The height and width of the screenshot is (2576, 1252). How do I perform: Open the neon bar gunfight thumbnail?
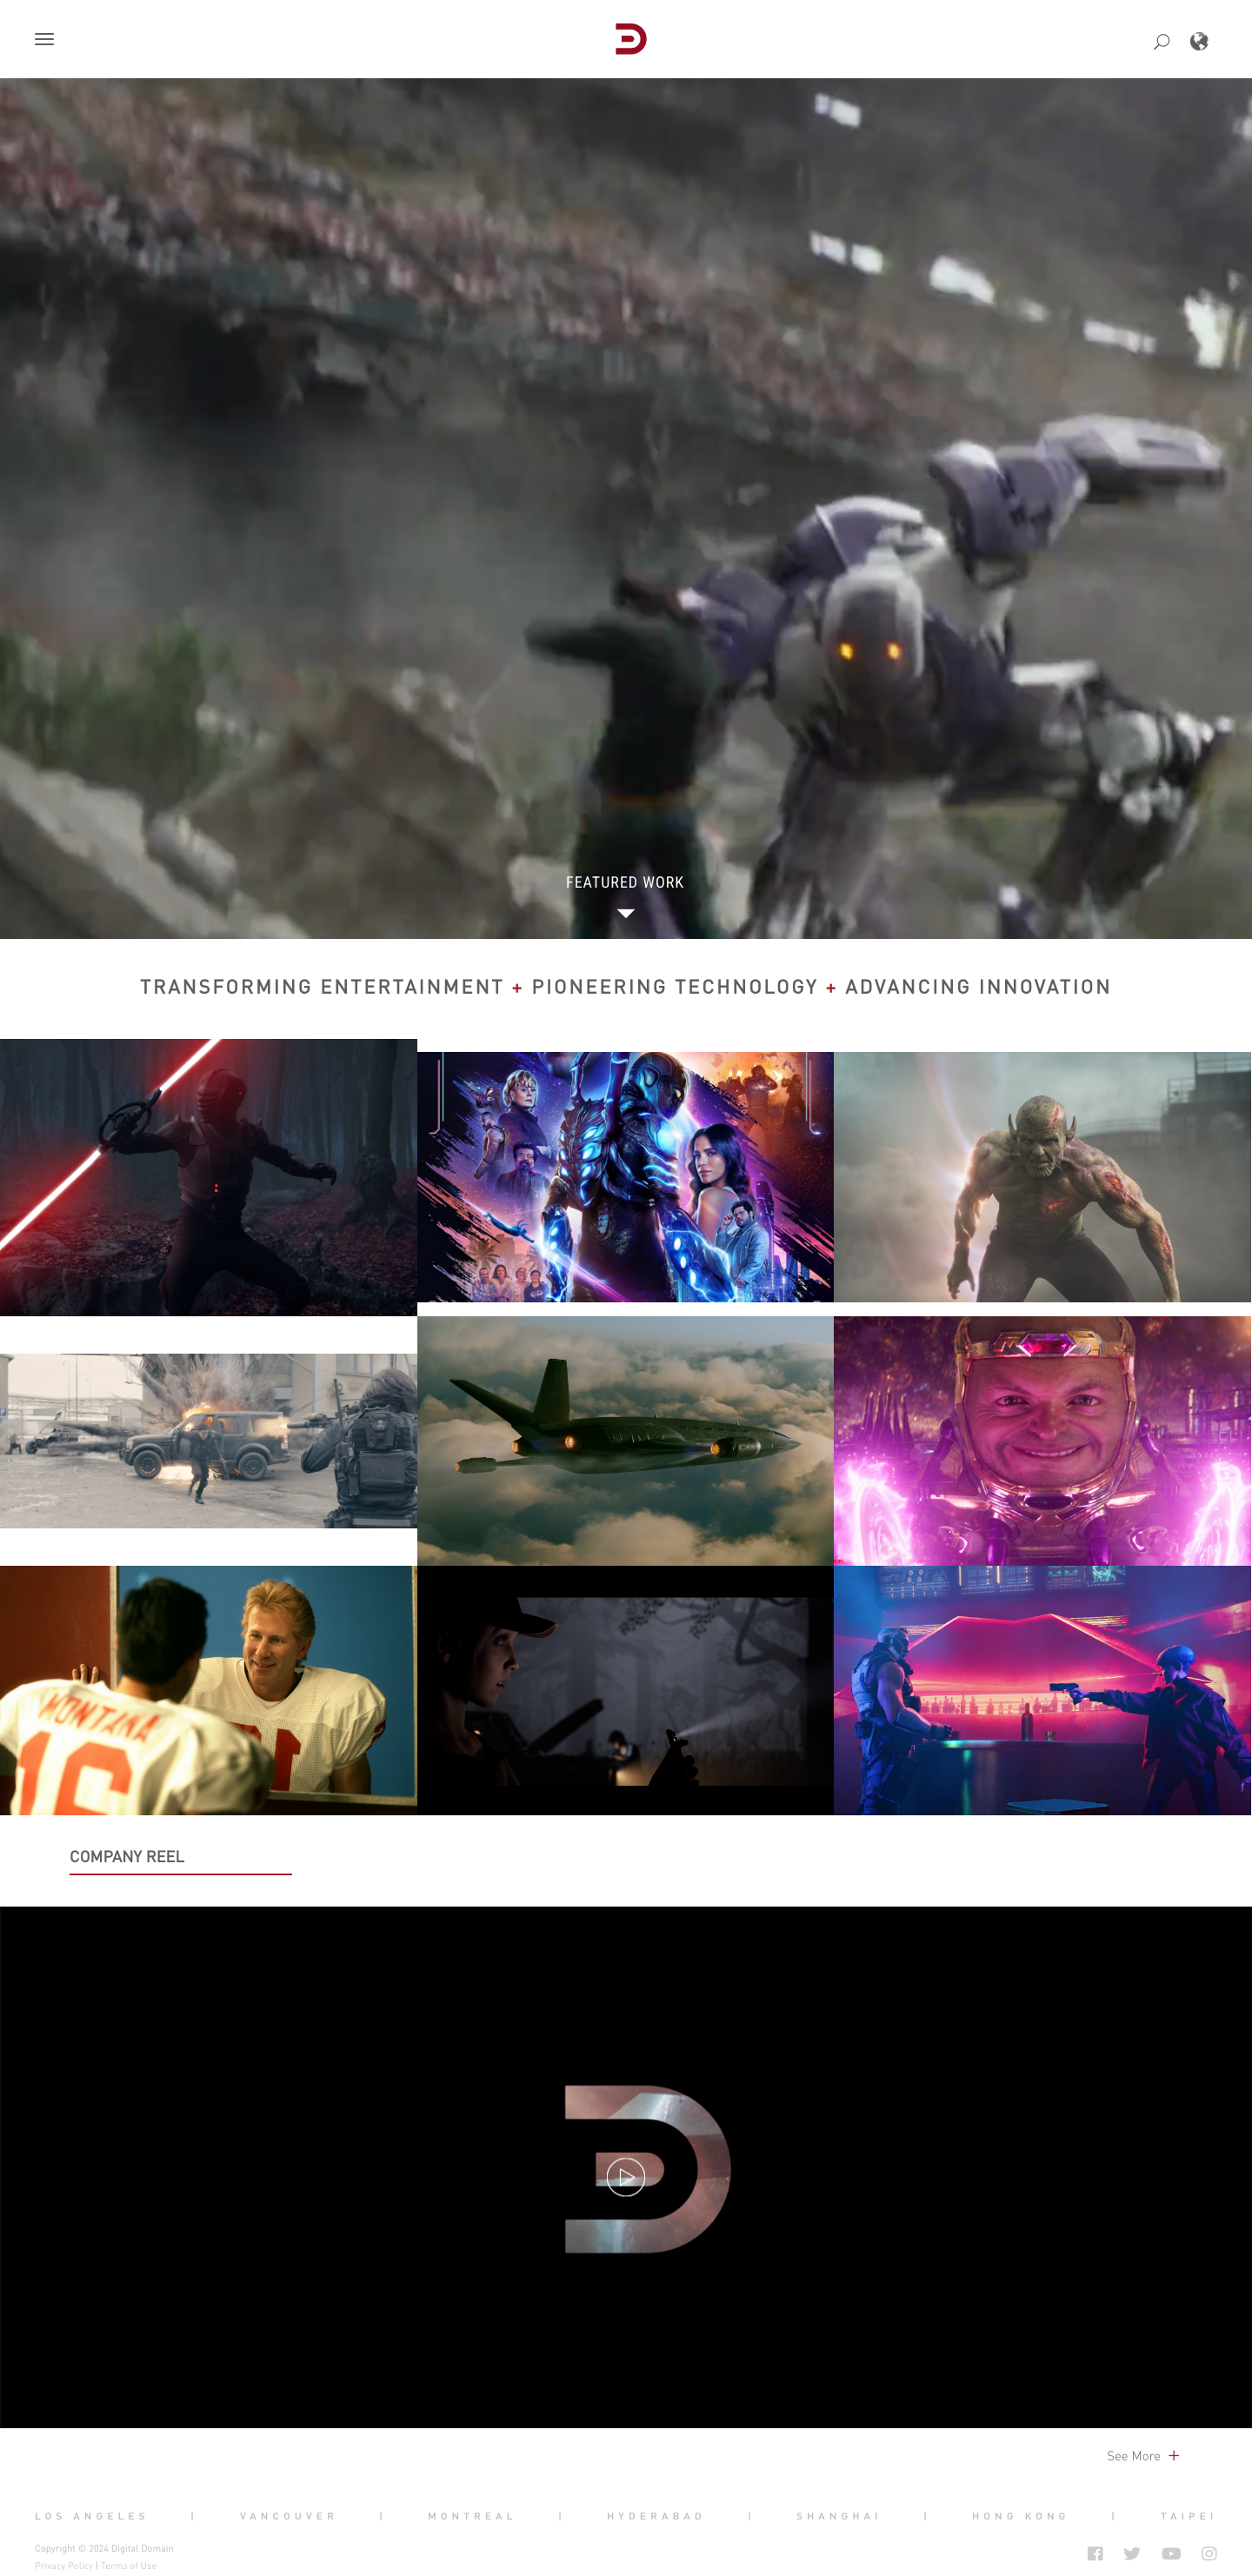(1042, 1690)
